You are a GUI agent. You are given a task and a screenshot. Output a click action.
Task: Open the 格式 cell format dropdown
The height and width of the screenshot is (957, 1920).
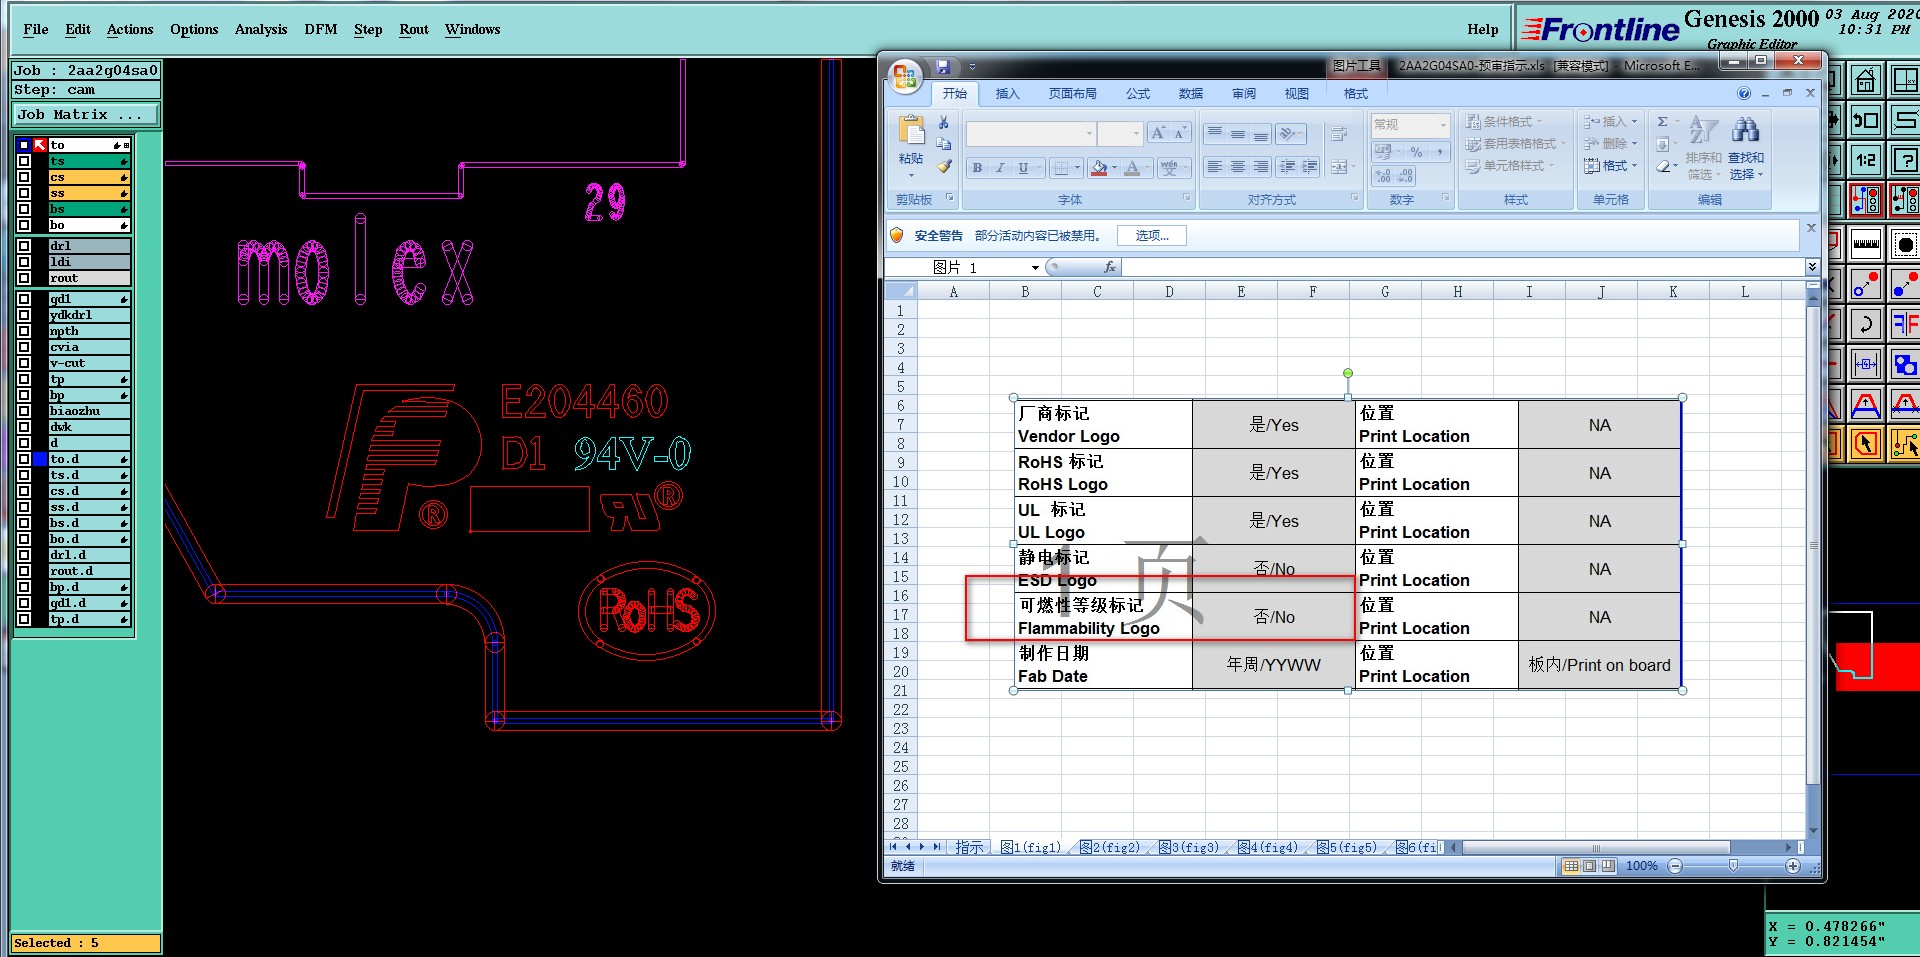point(1611,166)
